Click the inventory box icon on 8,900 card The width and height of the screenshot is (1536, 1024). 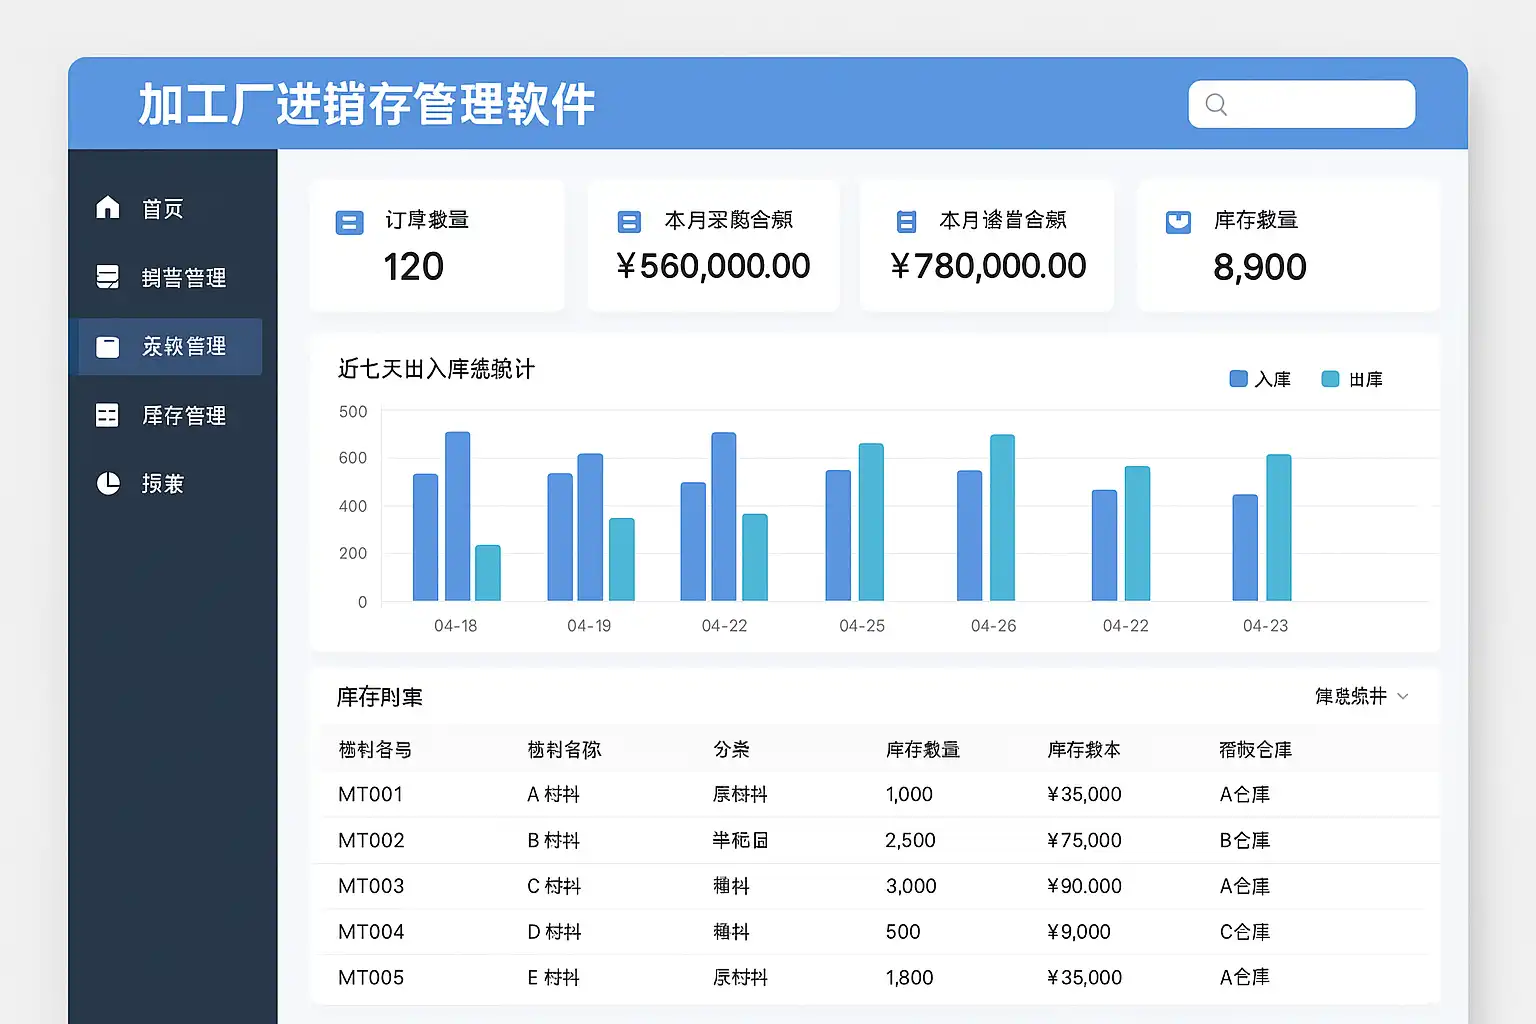tap(1179, 222)
